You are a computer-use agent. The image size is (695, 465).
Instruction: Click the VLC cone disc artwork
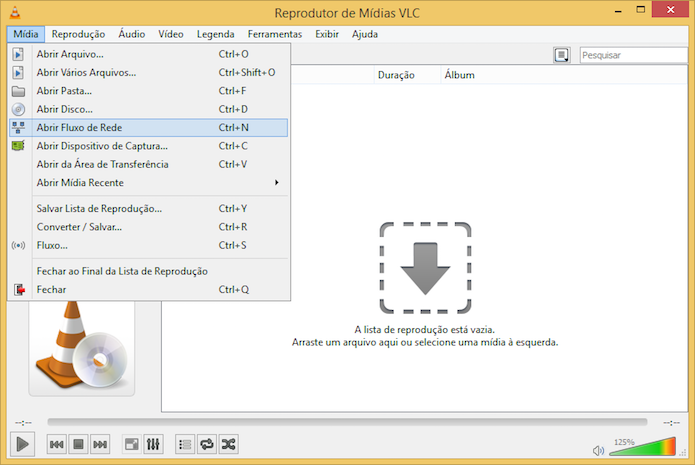coord(82,348)
